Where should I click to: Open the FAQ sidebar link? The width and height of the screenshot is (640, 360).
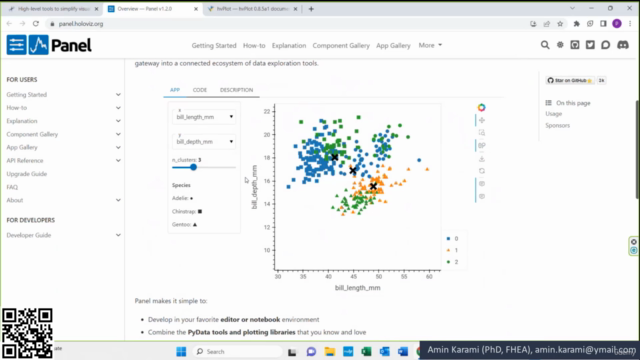[12, 187]
